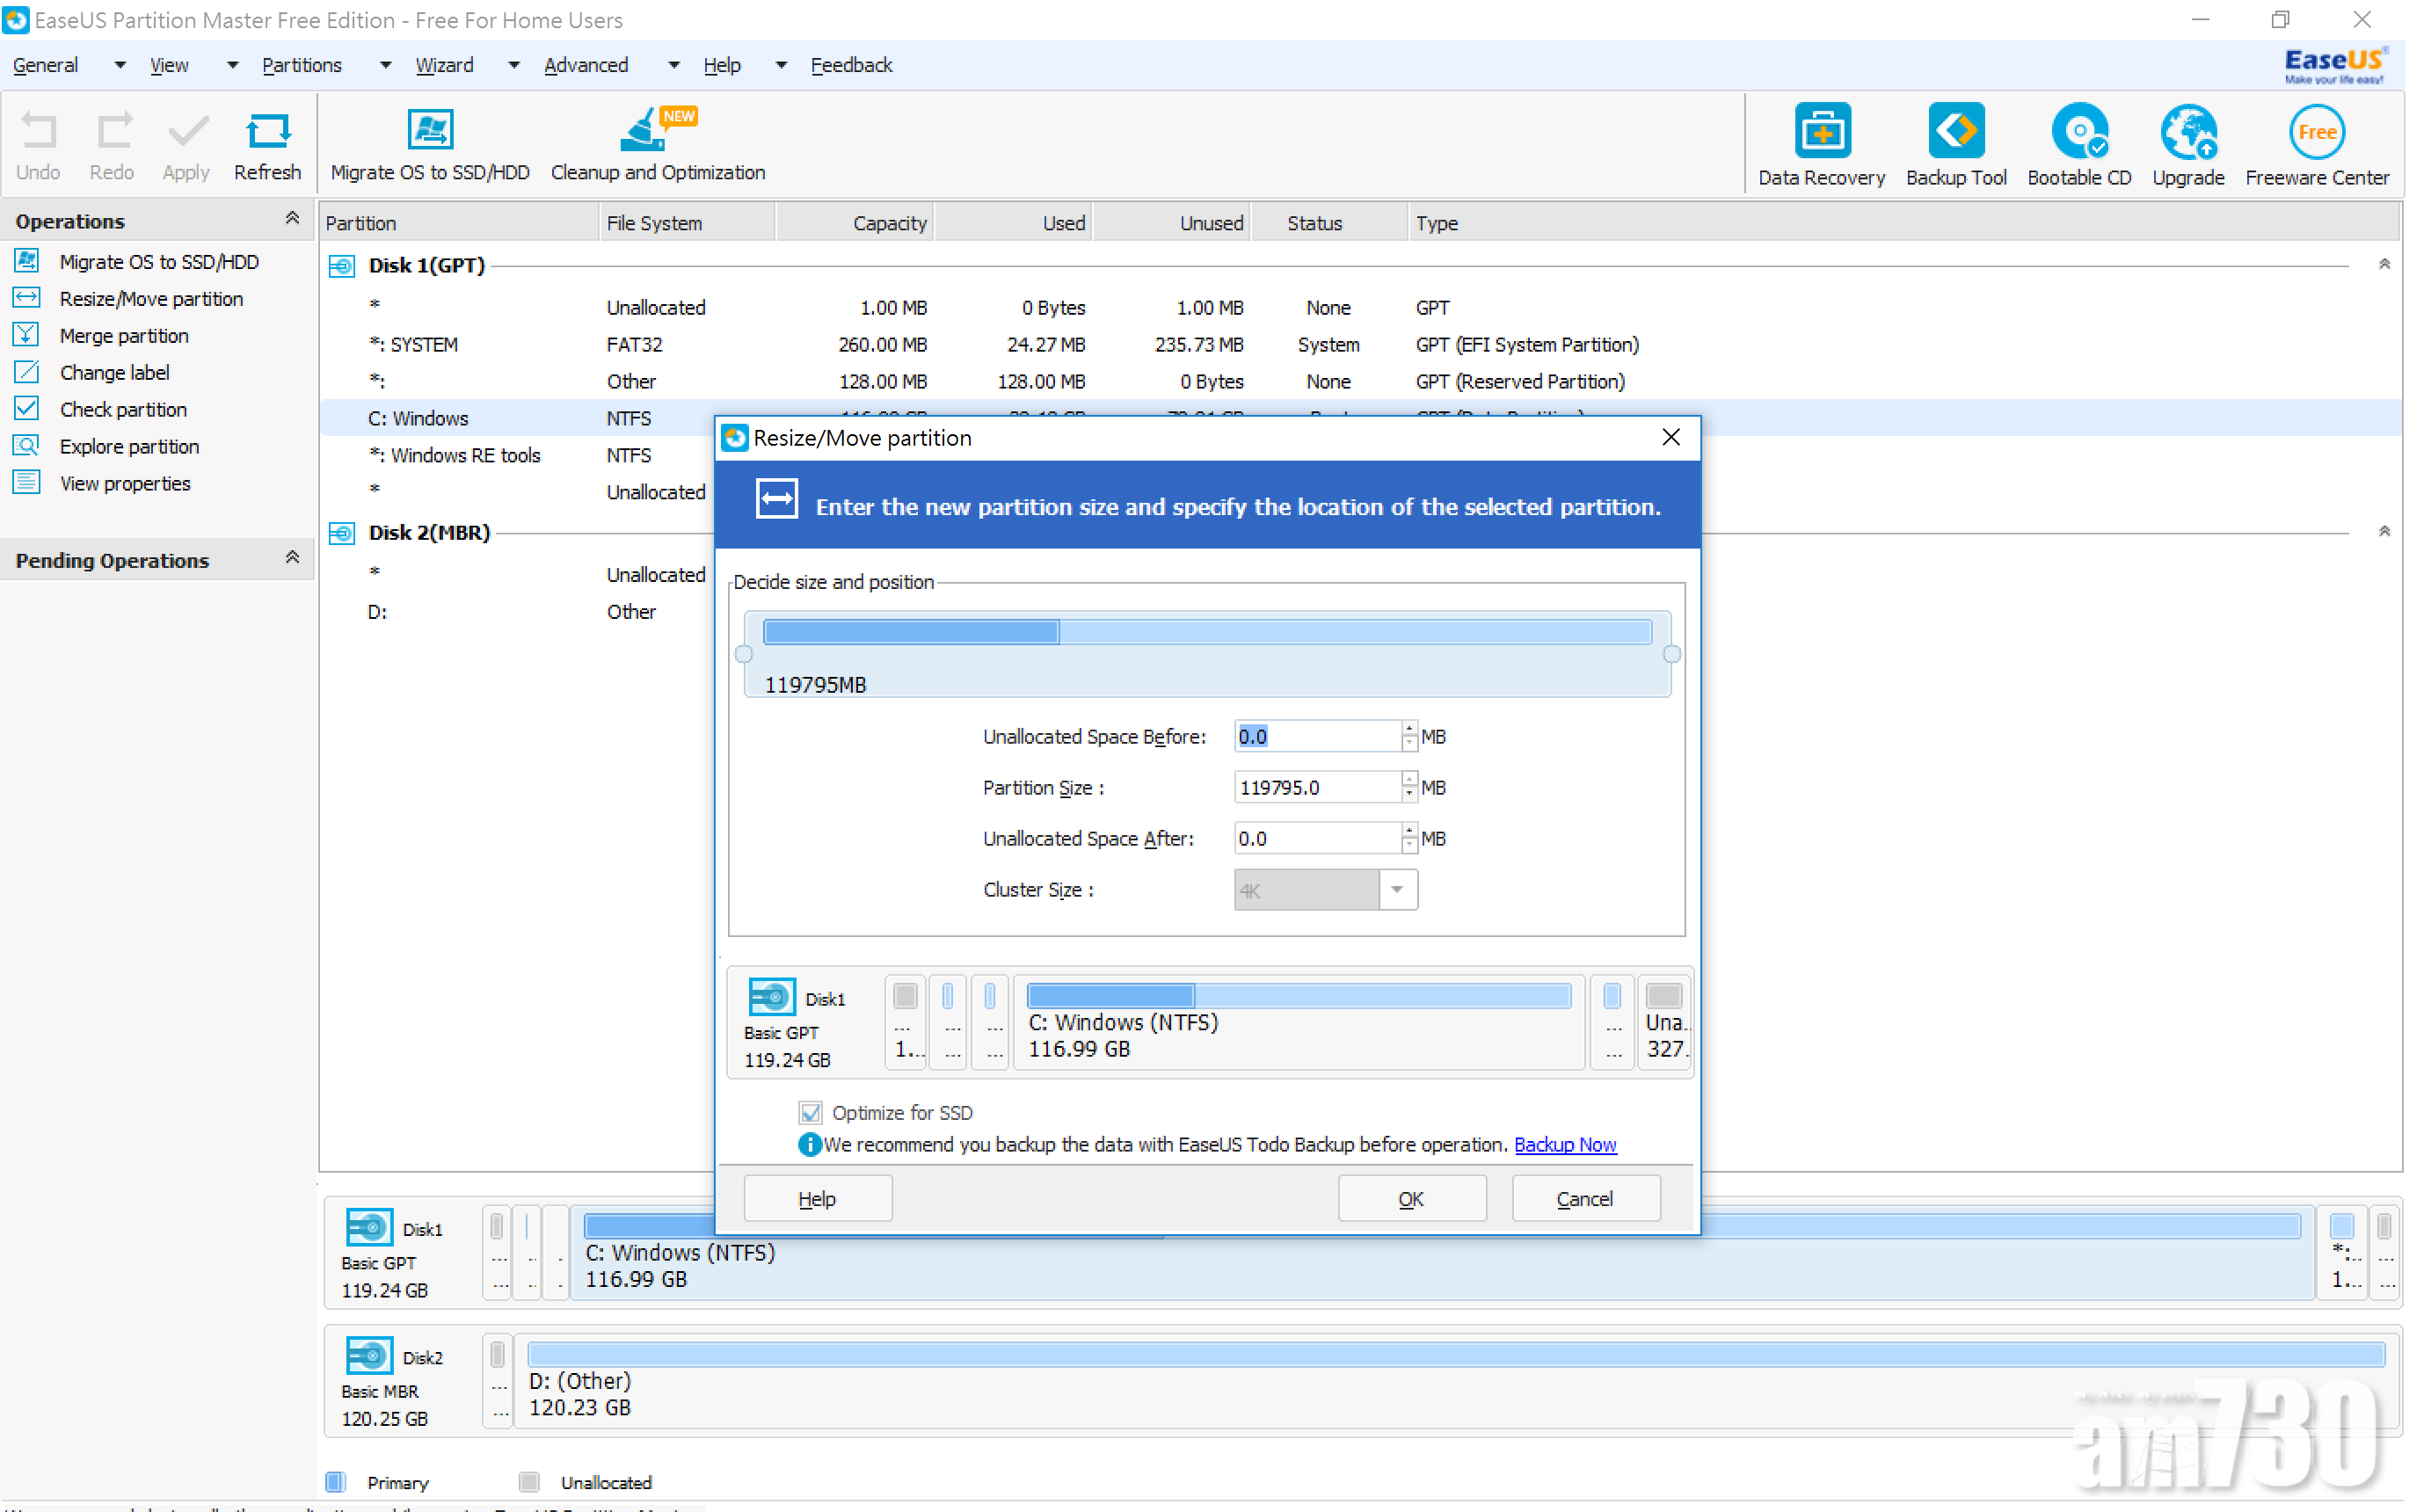This screenshot has width=2409, height=1512.
Task: Increase Partition Size with up spinner
Action: pyautogui.click(x=1409, y=780)
